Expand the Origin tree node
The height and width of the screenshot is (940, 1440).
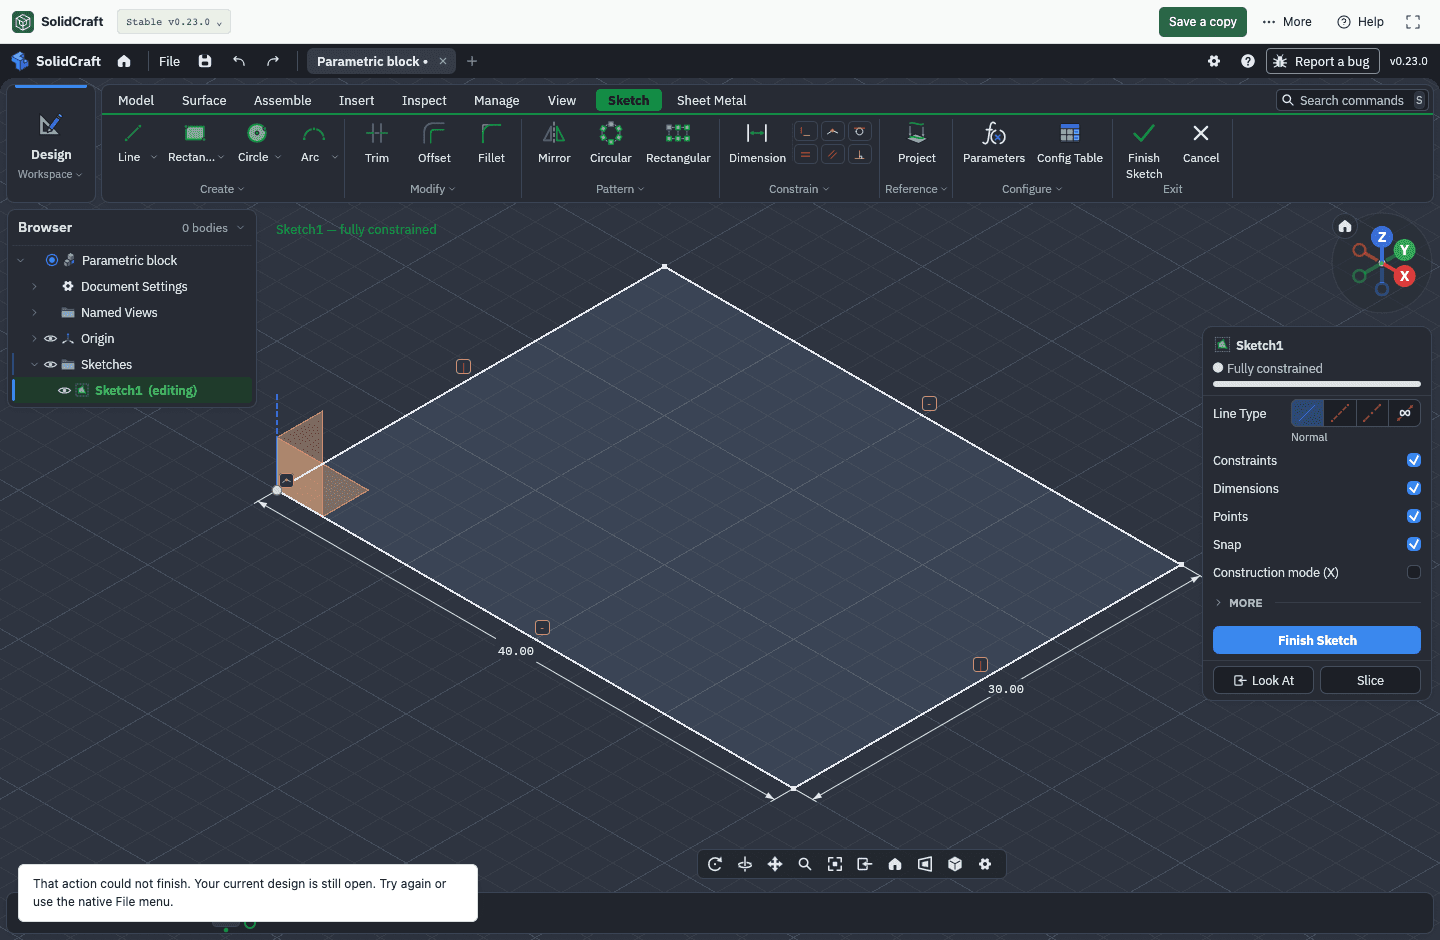pos(34,339)
